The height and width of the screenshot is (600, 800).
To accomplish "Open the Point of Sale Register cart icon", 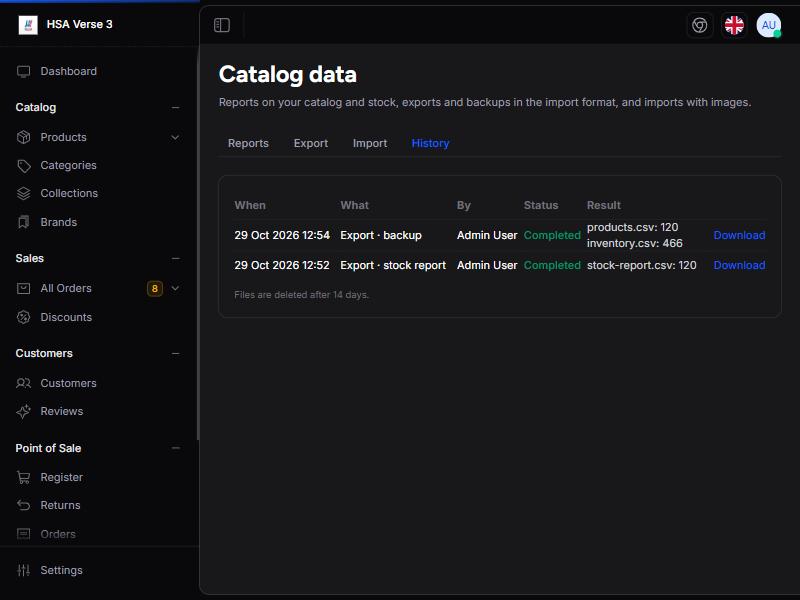I will coord(23,478).
